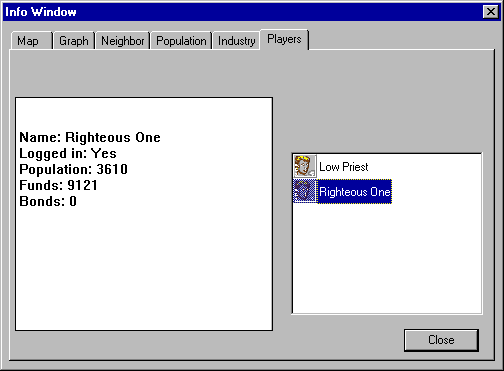The width and height of the screenshot is (504, 371).
Task: Select Righteous One name in player list
Action: (354, 192)
